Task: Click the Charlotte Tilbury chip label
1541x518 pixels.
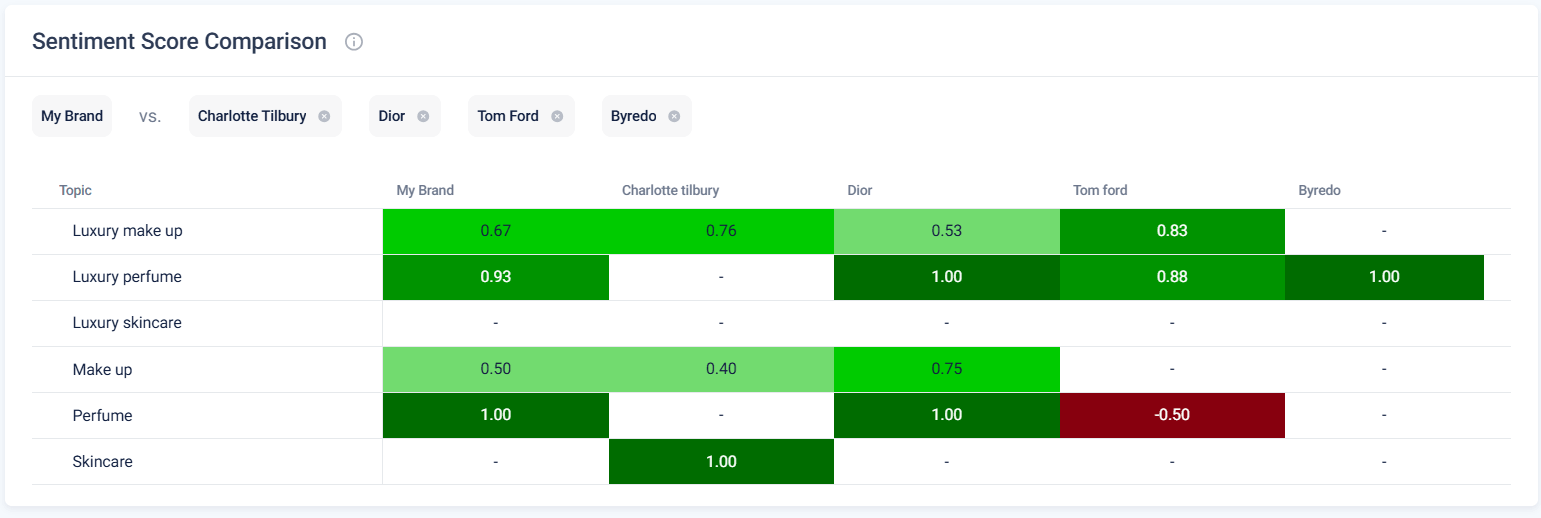Action: 252,116
